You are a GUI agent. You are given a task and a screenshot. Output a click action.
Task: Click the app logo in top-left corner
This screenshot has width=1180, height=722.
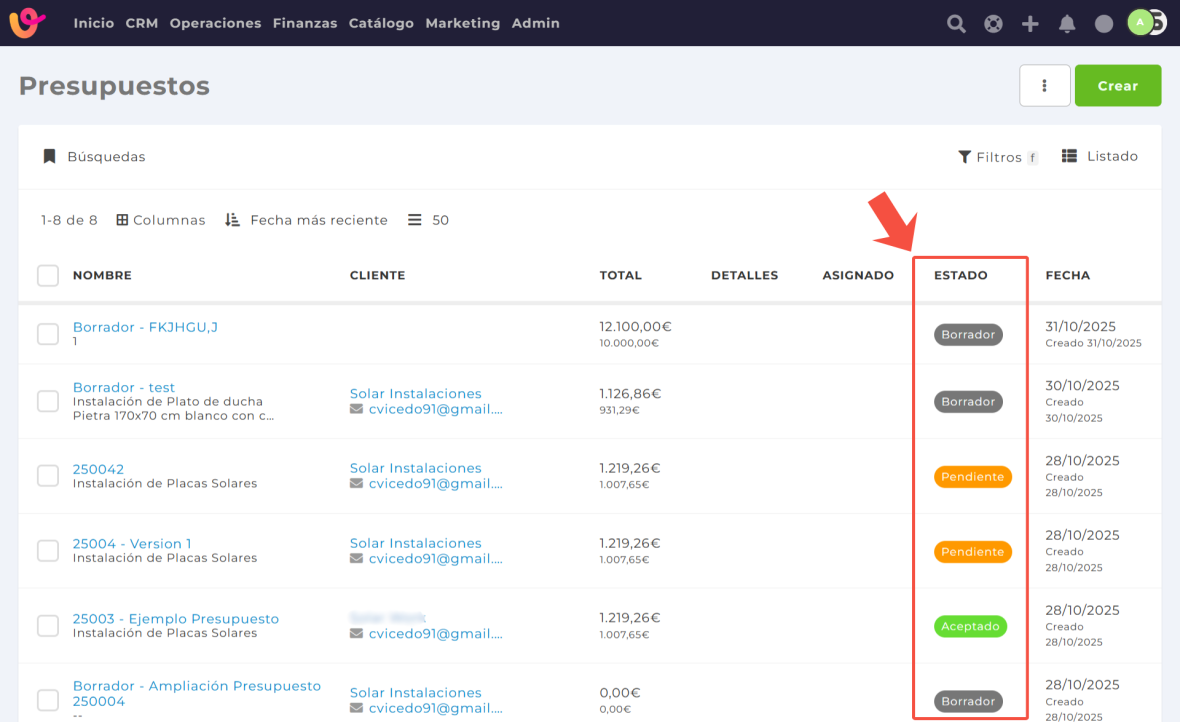(27, 23)
